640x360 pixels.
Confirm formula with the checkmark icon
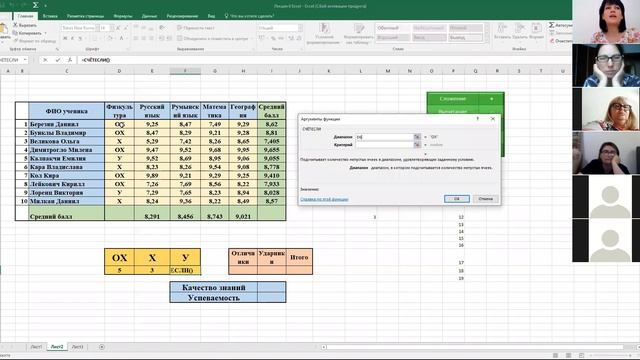tap(58, 60)
